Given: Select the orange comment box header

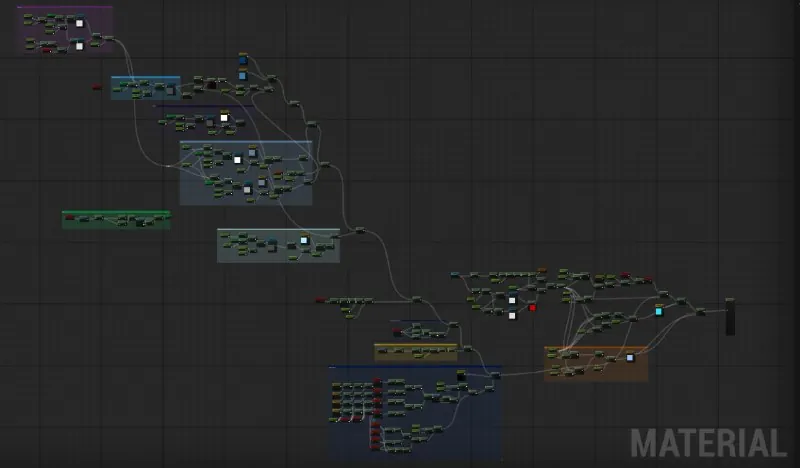Looking at the screenshot, I should click(596, 348).
